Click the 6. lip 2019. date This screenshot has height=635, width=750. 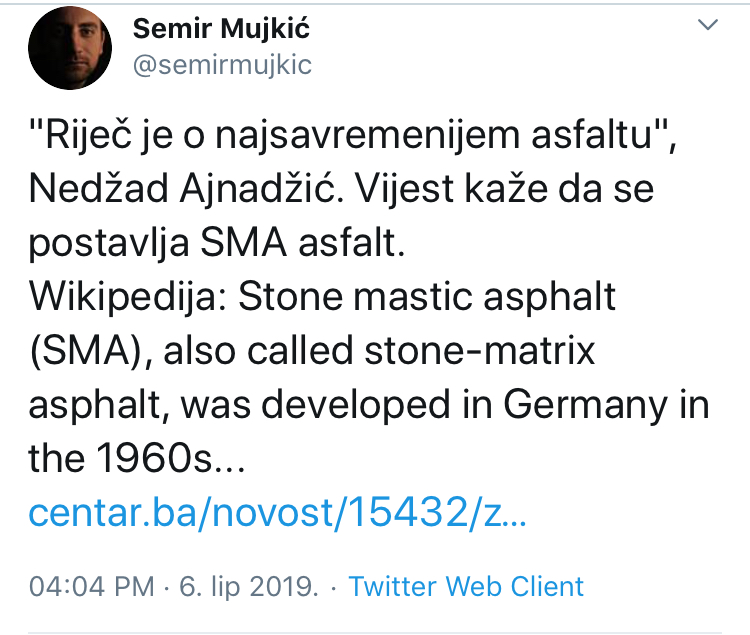click(x=249, y=586)
